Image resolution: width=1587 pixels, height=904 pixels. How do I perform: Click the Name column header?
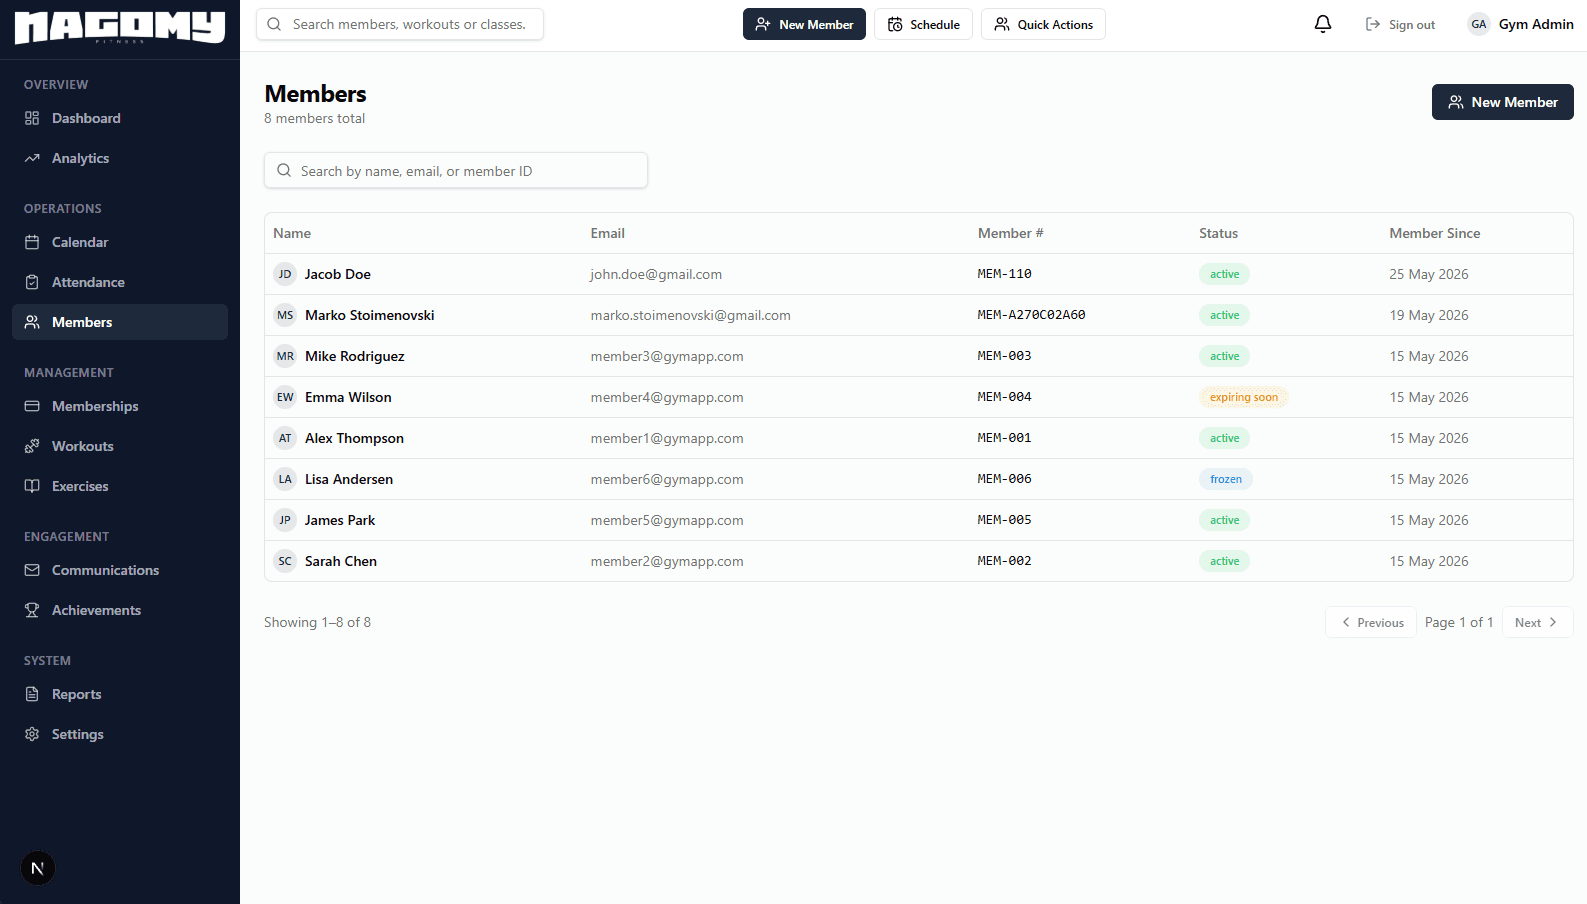(x=292, y=233)
